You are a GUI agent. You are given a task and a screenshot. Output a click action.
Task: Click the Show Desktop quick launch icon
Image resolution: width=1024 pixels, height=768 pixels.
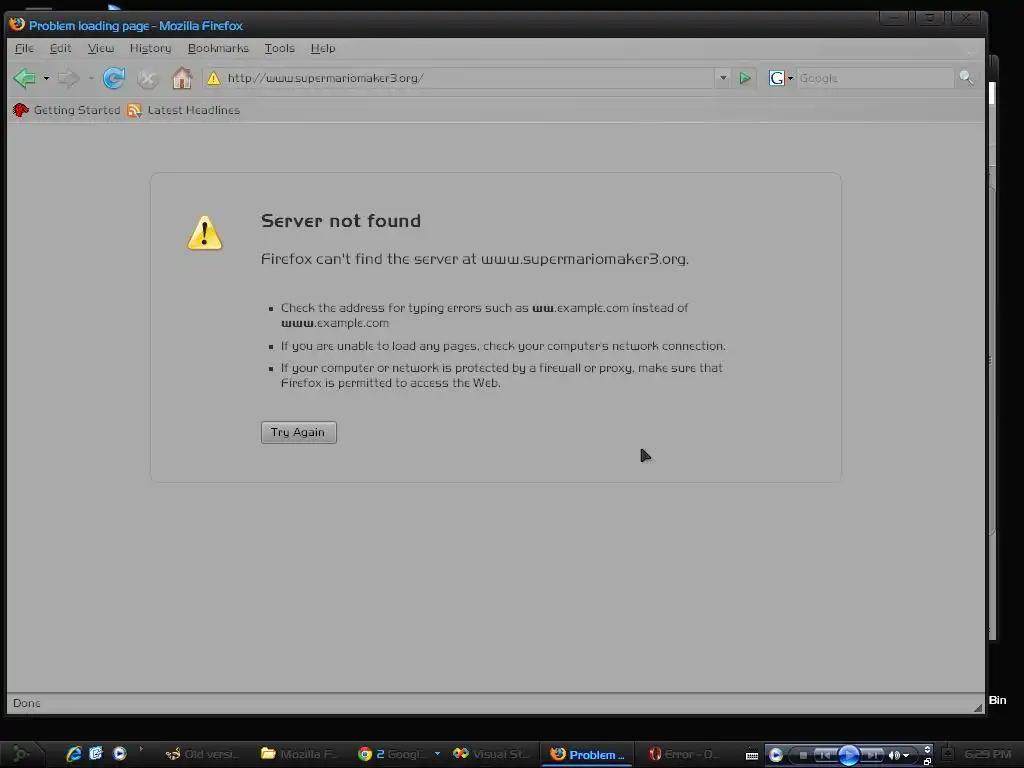click(x=96, y=754)
